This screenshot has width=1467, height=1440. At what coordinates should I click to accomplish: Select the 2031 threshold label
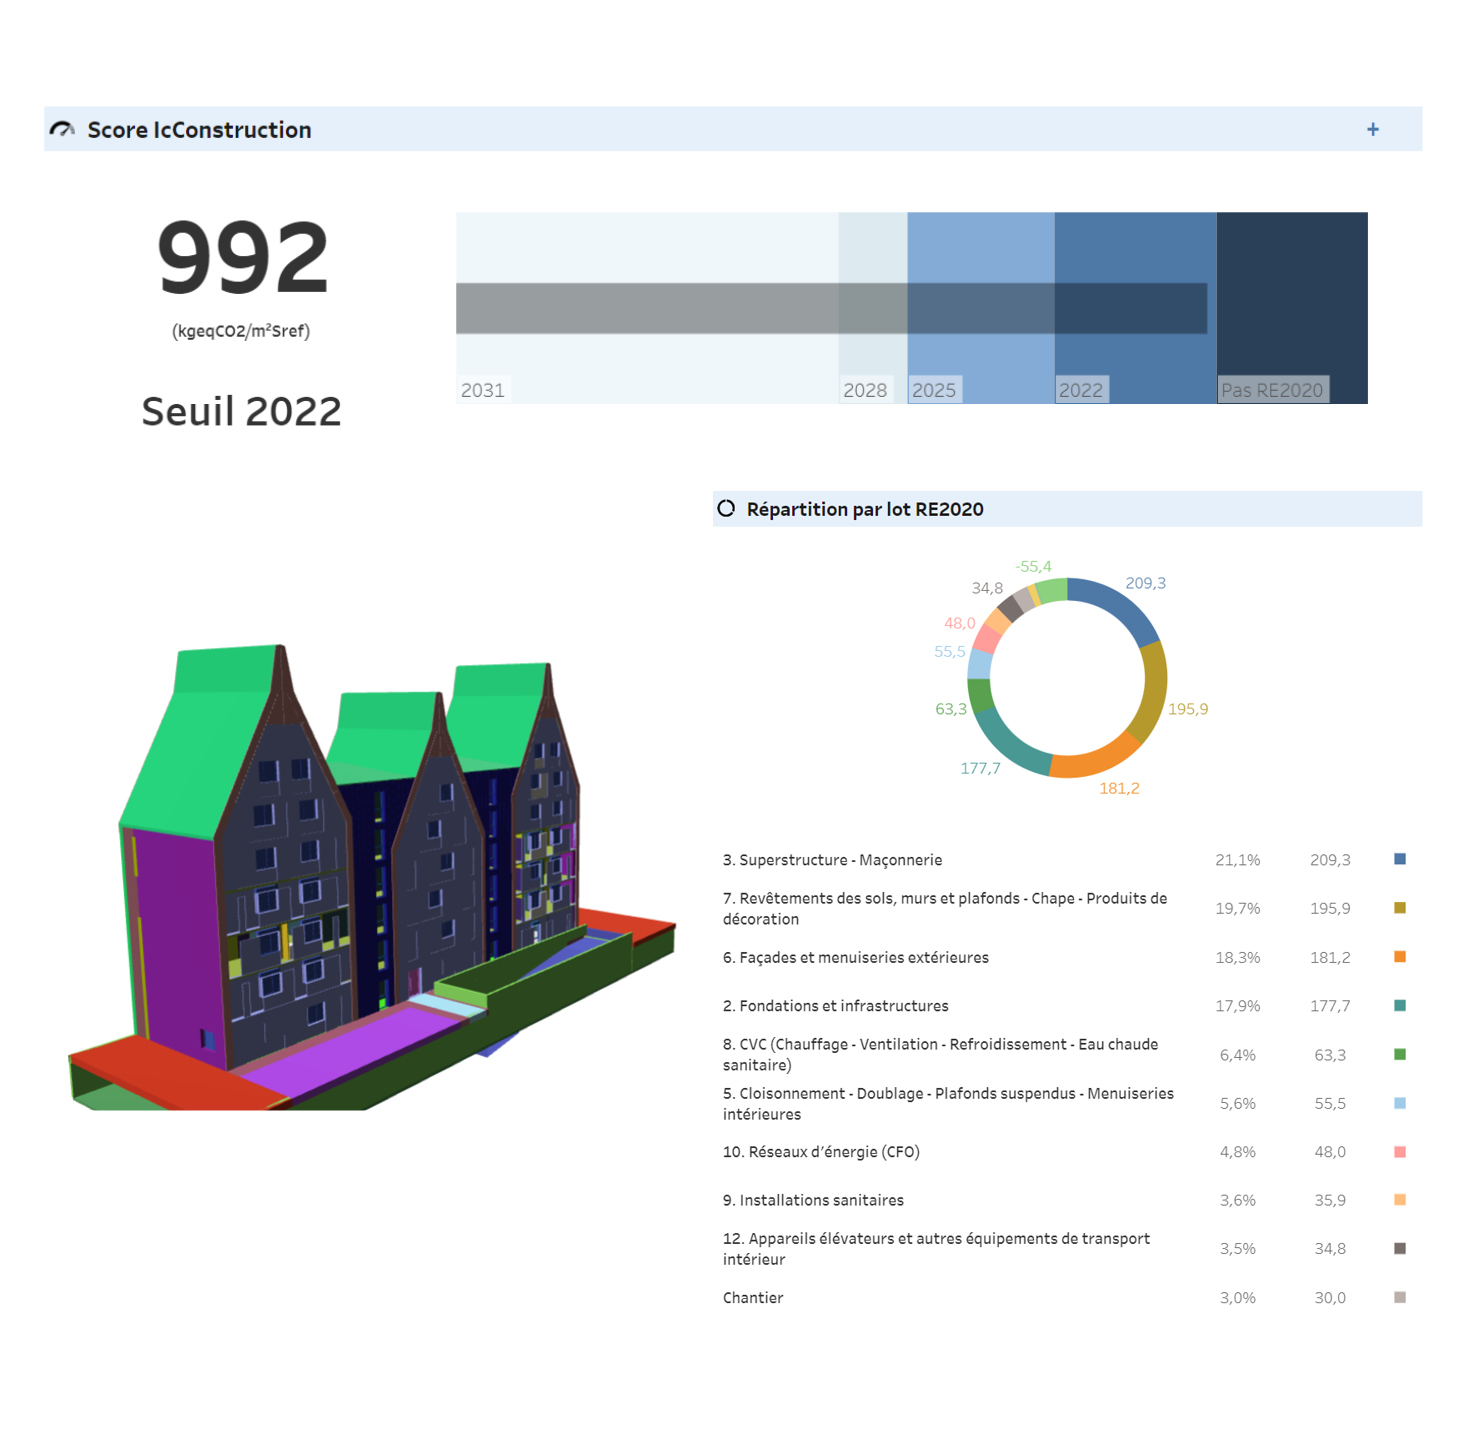point(483,390)
